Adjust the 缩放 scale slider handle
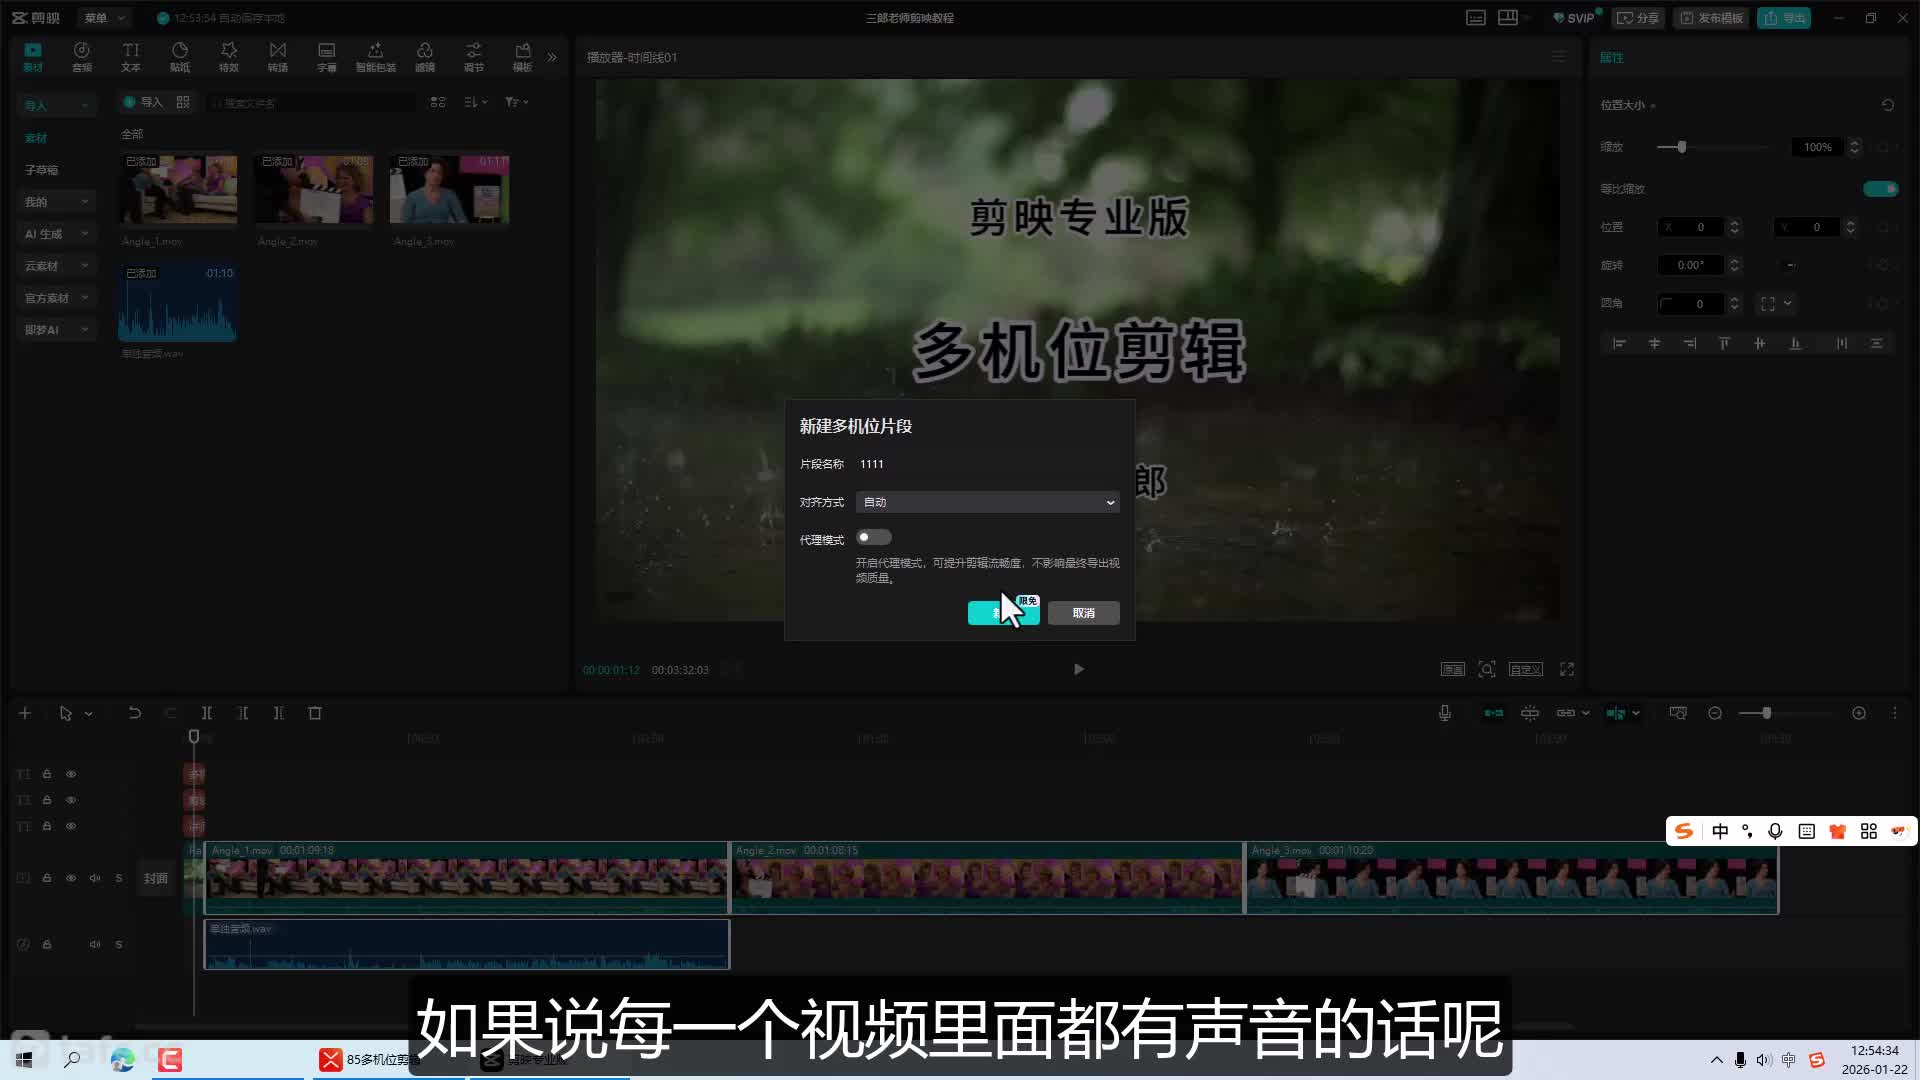 1682,147
